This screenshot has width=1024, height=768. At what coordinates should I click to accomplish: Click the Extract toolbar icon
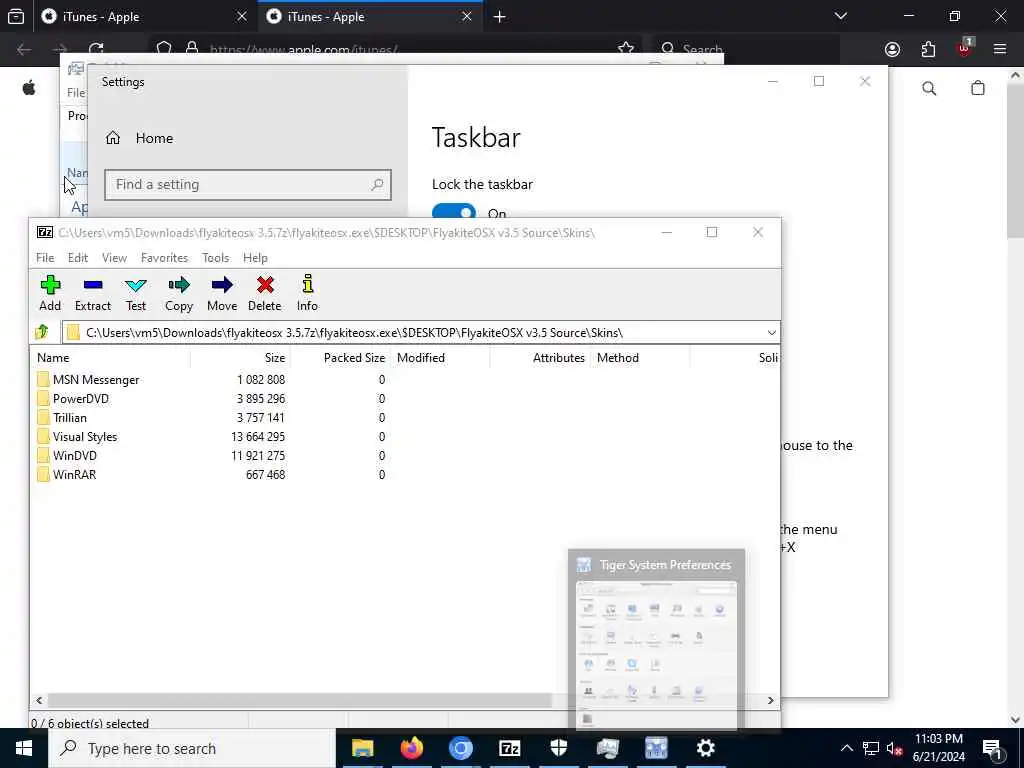pyautogui.click(x=93, y=293)
